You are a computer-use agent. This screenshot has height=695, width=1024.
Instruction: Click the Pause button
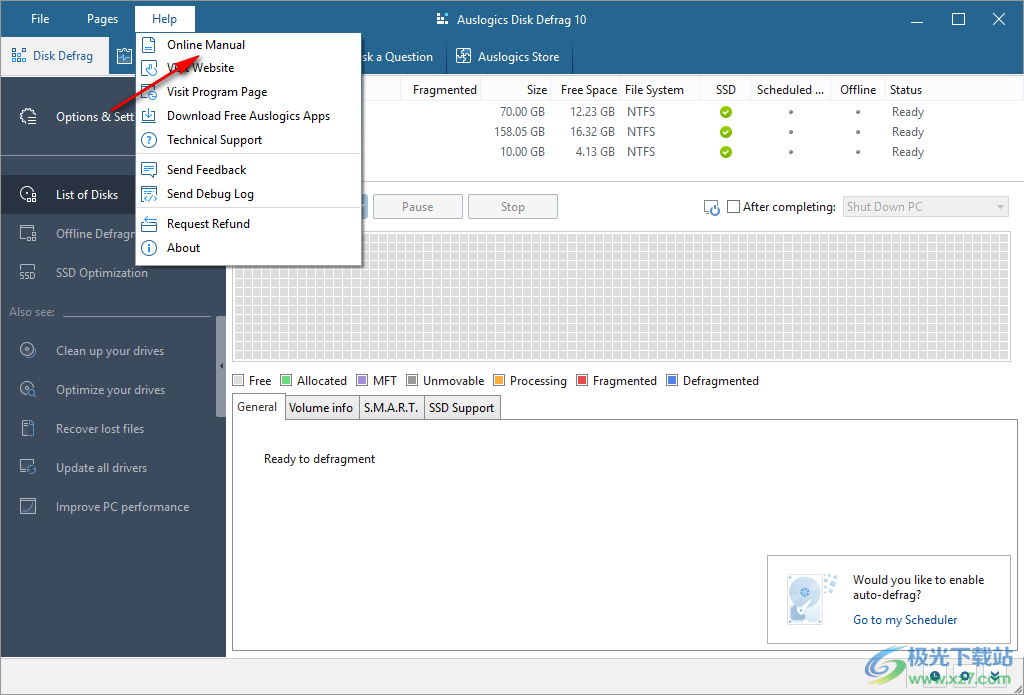pyautogui.click(x=417, y=206)
